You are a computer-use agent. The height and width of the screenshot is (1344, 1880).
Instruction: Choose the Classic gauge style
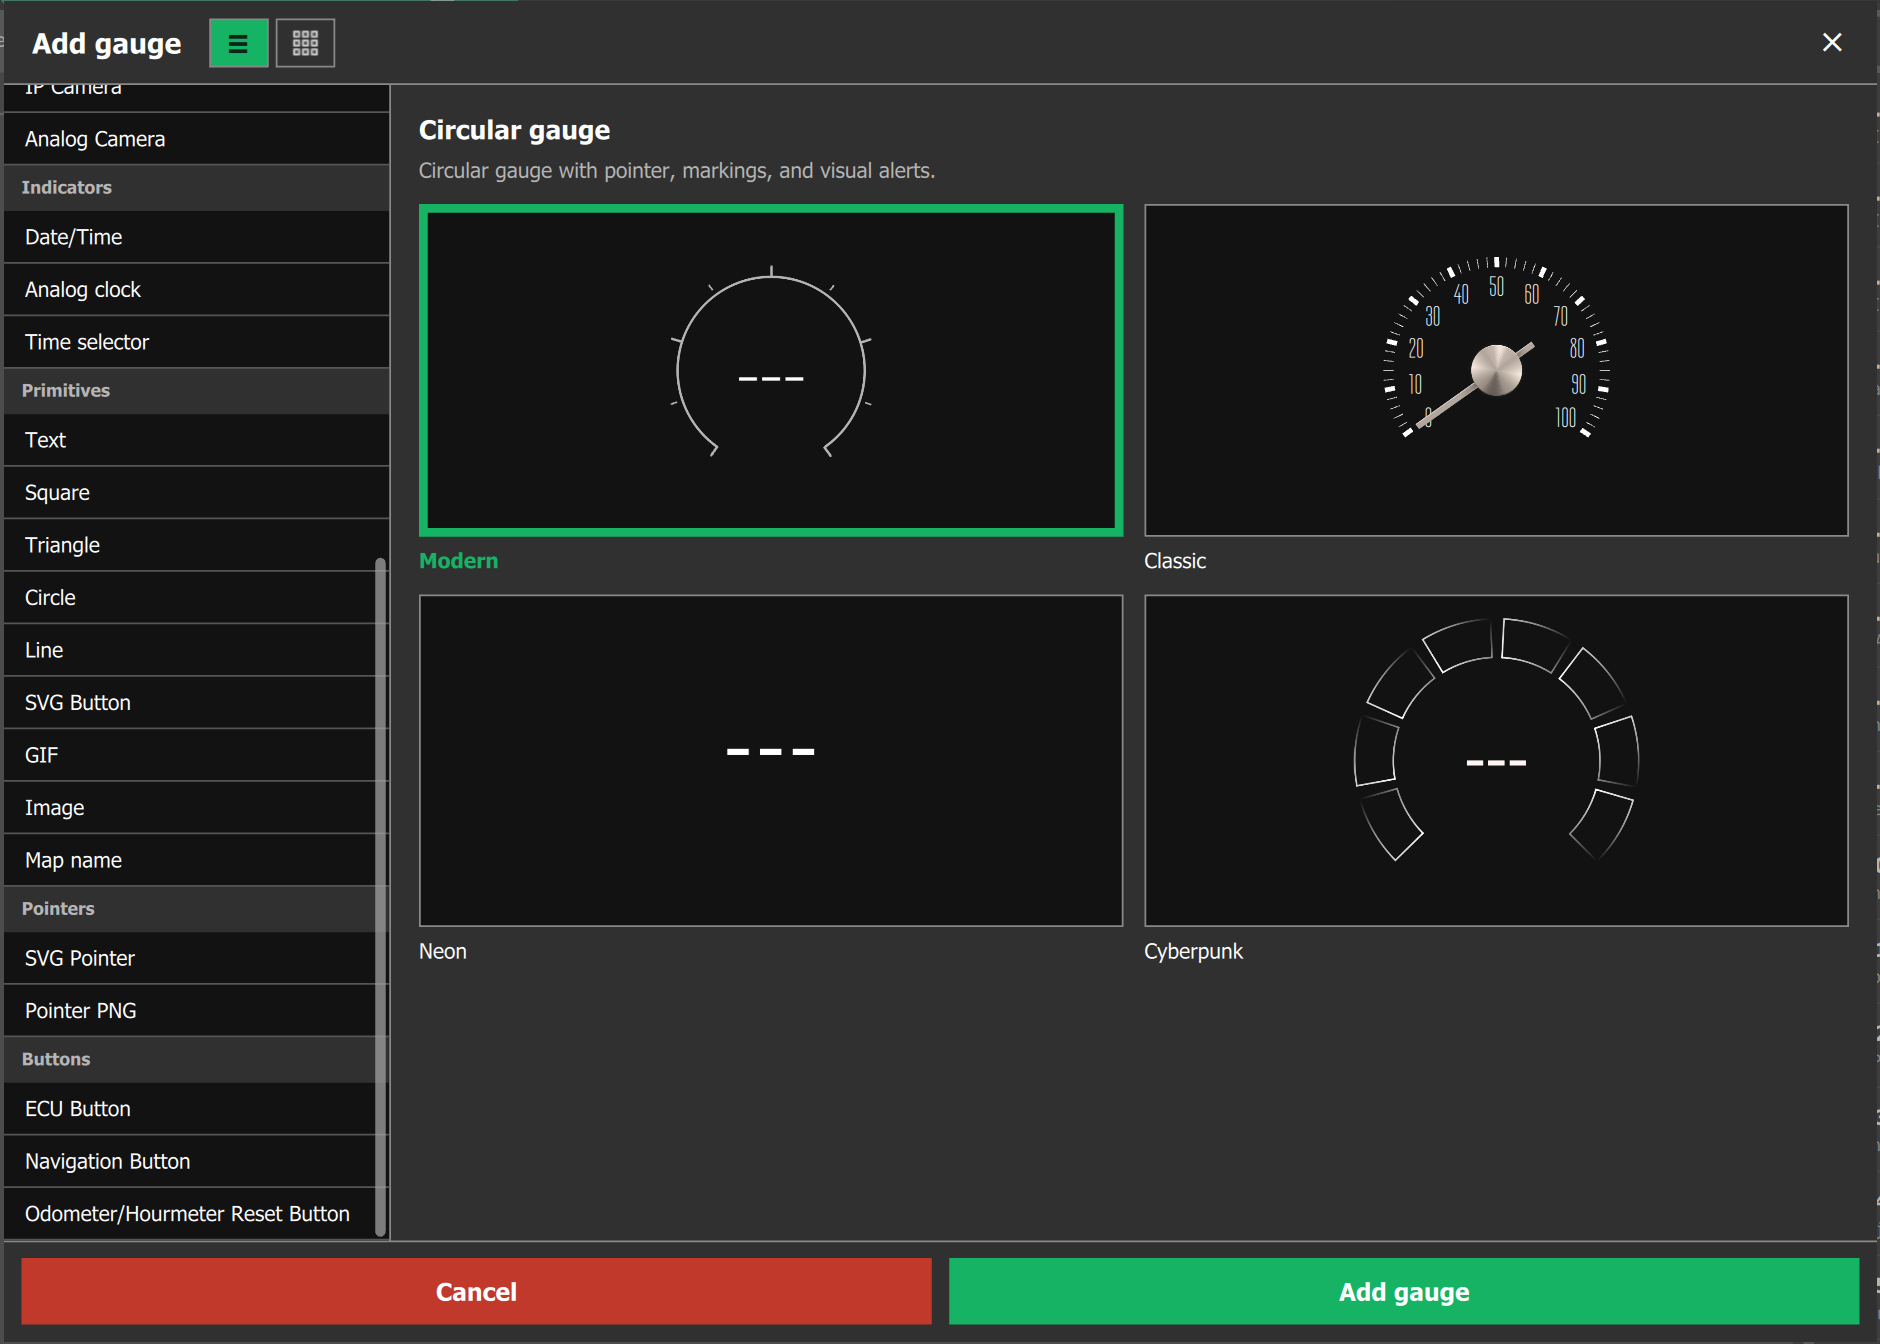pos(1496,370)
